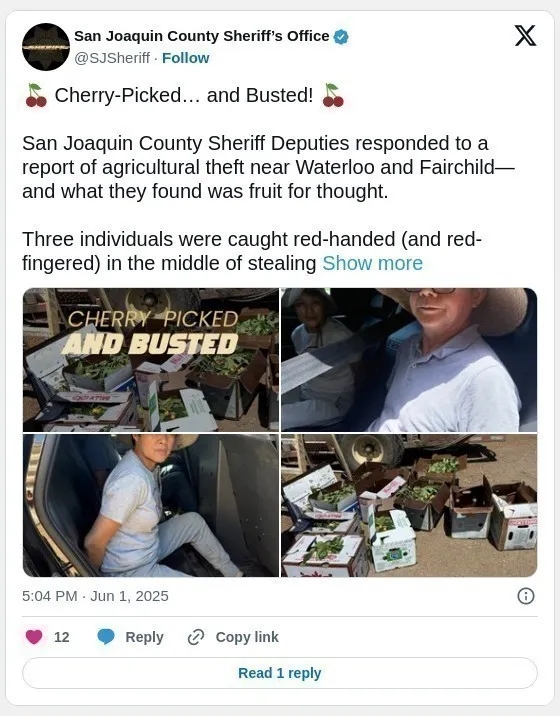
Task: Click the first cherry emoji
Action: [36, 95]
